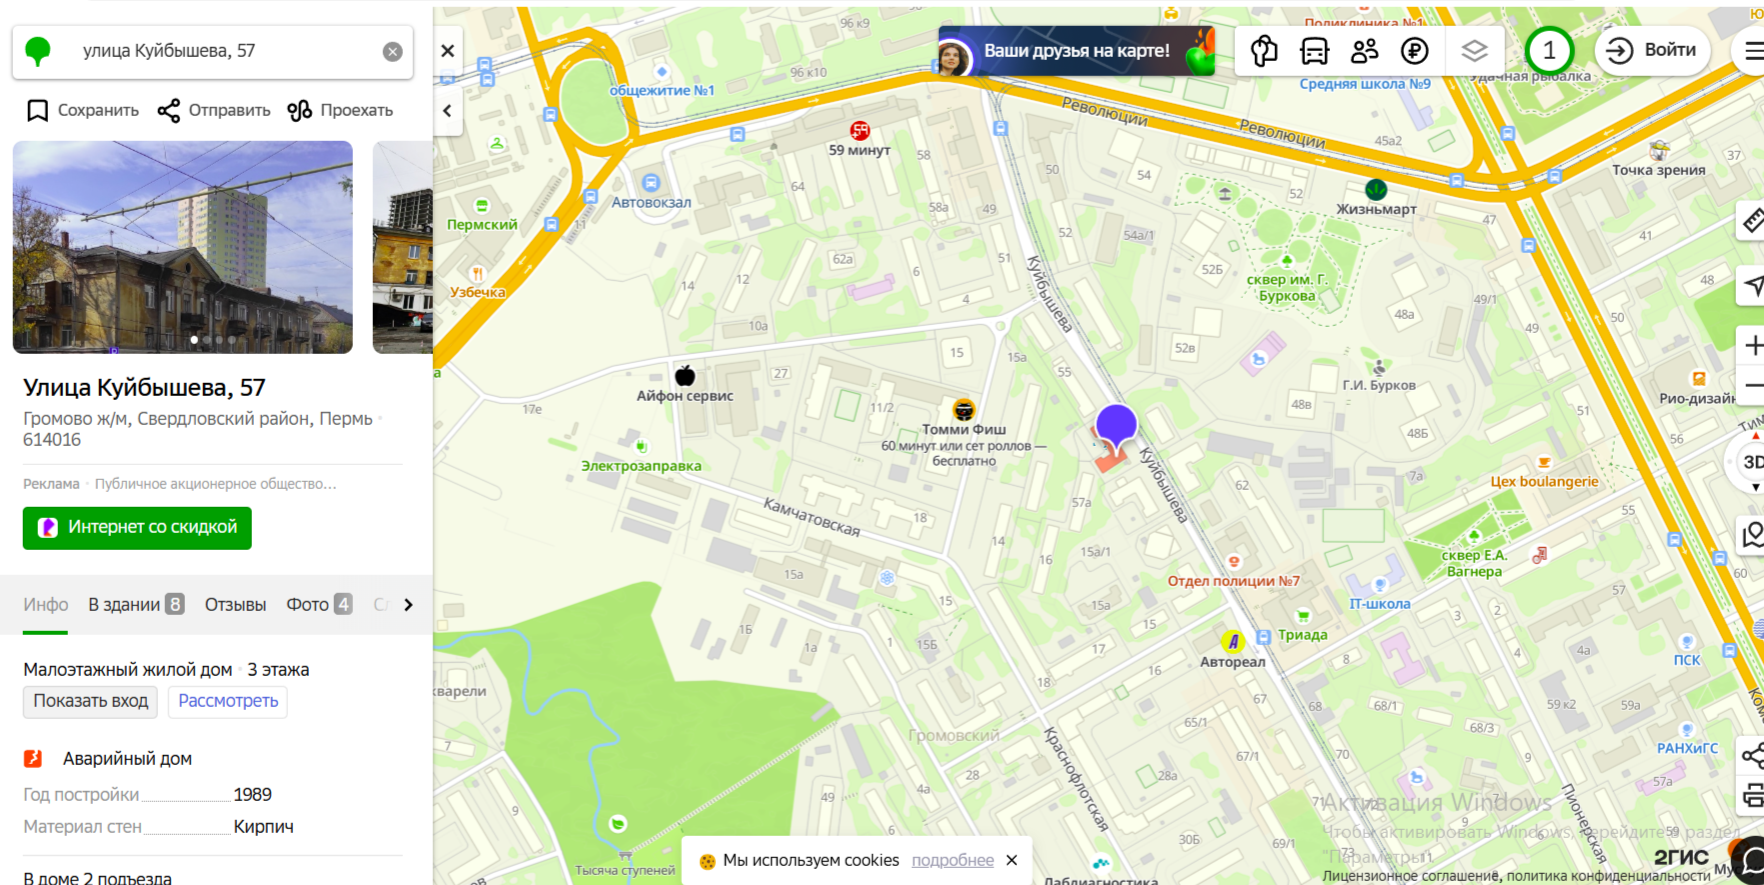This screenshot has width=1764, height=885.
Task: Switch to the Отзывы tab
Action: pyautogui.click(x=235, y=604)
